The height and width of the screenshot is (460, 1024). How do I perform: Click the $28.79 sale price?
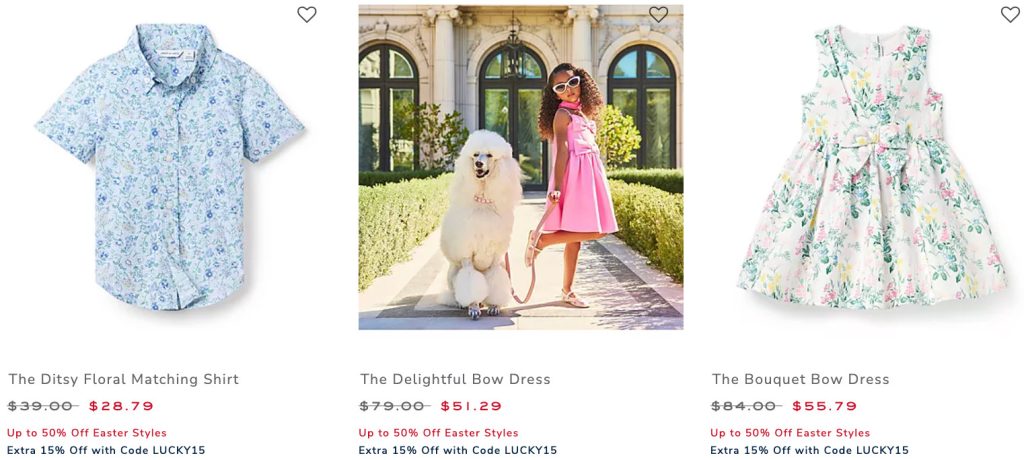[x=121, y=406]
